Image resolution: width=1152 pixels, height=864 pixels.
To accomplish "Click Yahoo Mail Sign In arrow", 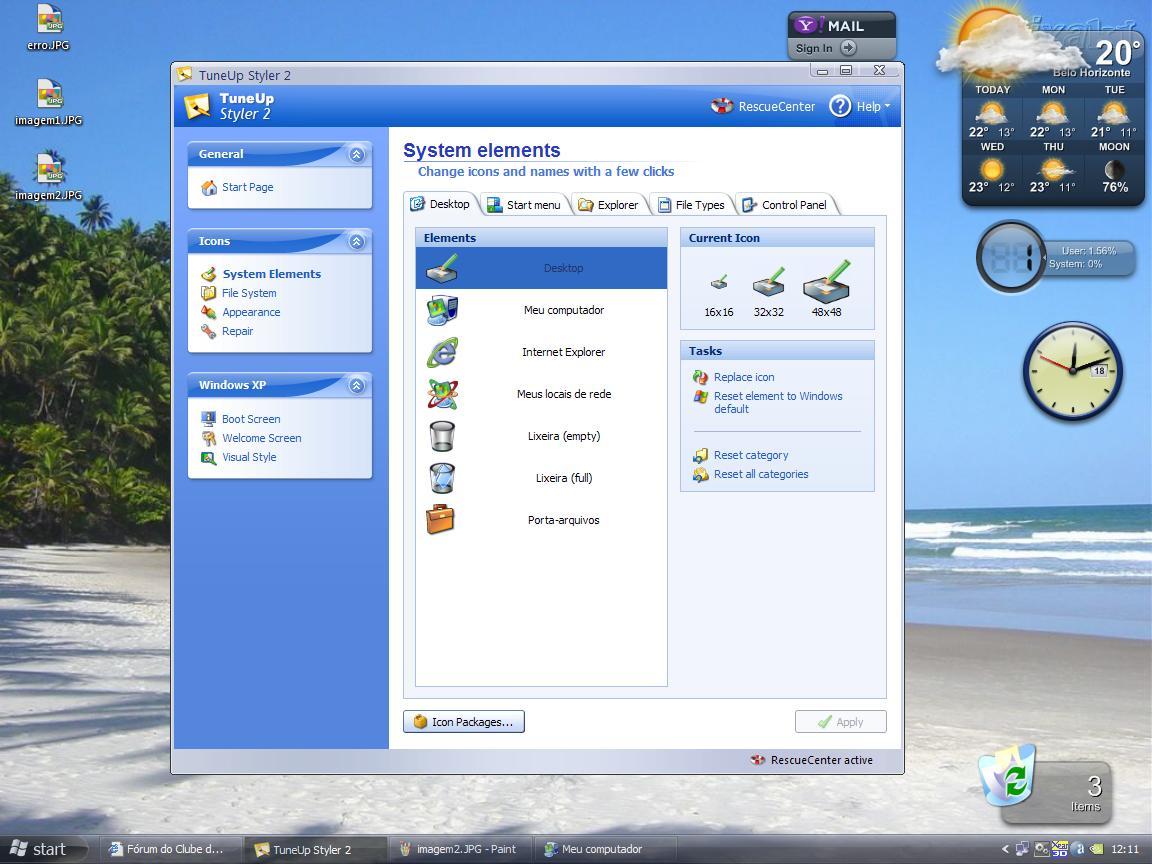I will 848,48.
